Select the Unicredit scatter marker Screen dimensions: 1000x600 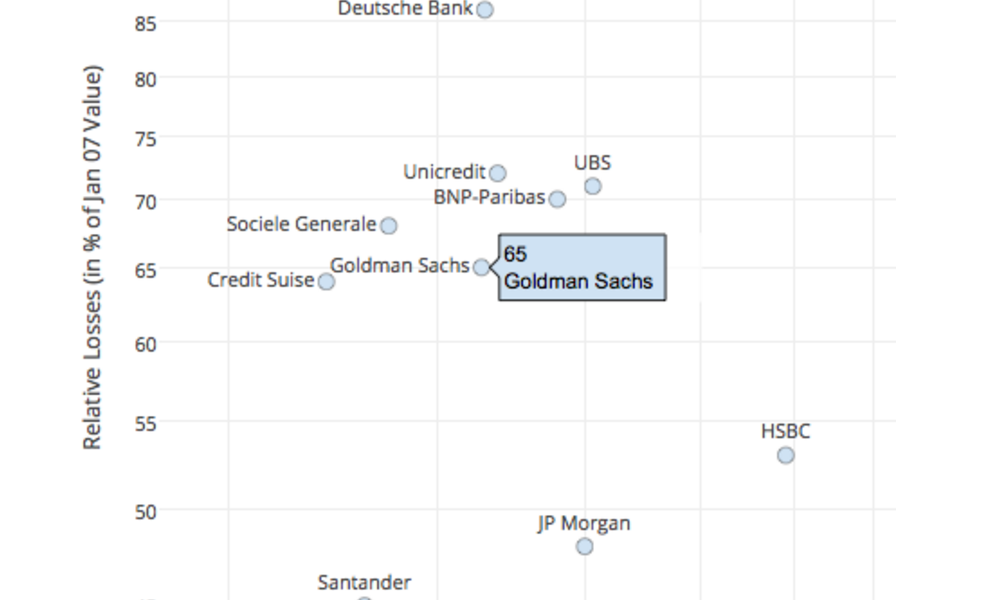pyautogui.click(x=498, y=173)
